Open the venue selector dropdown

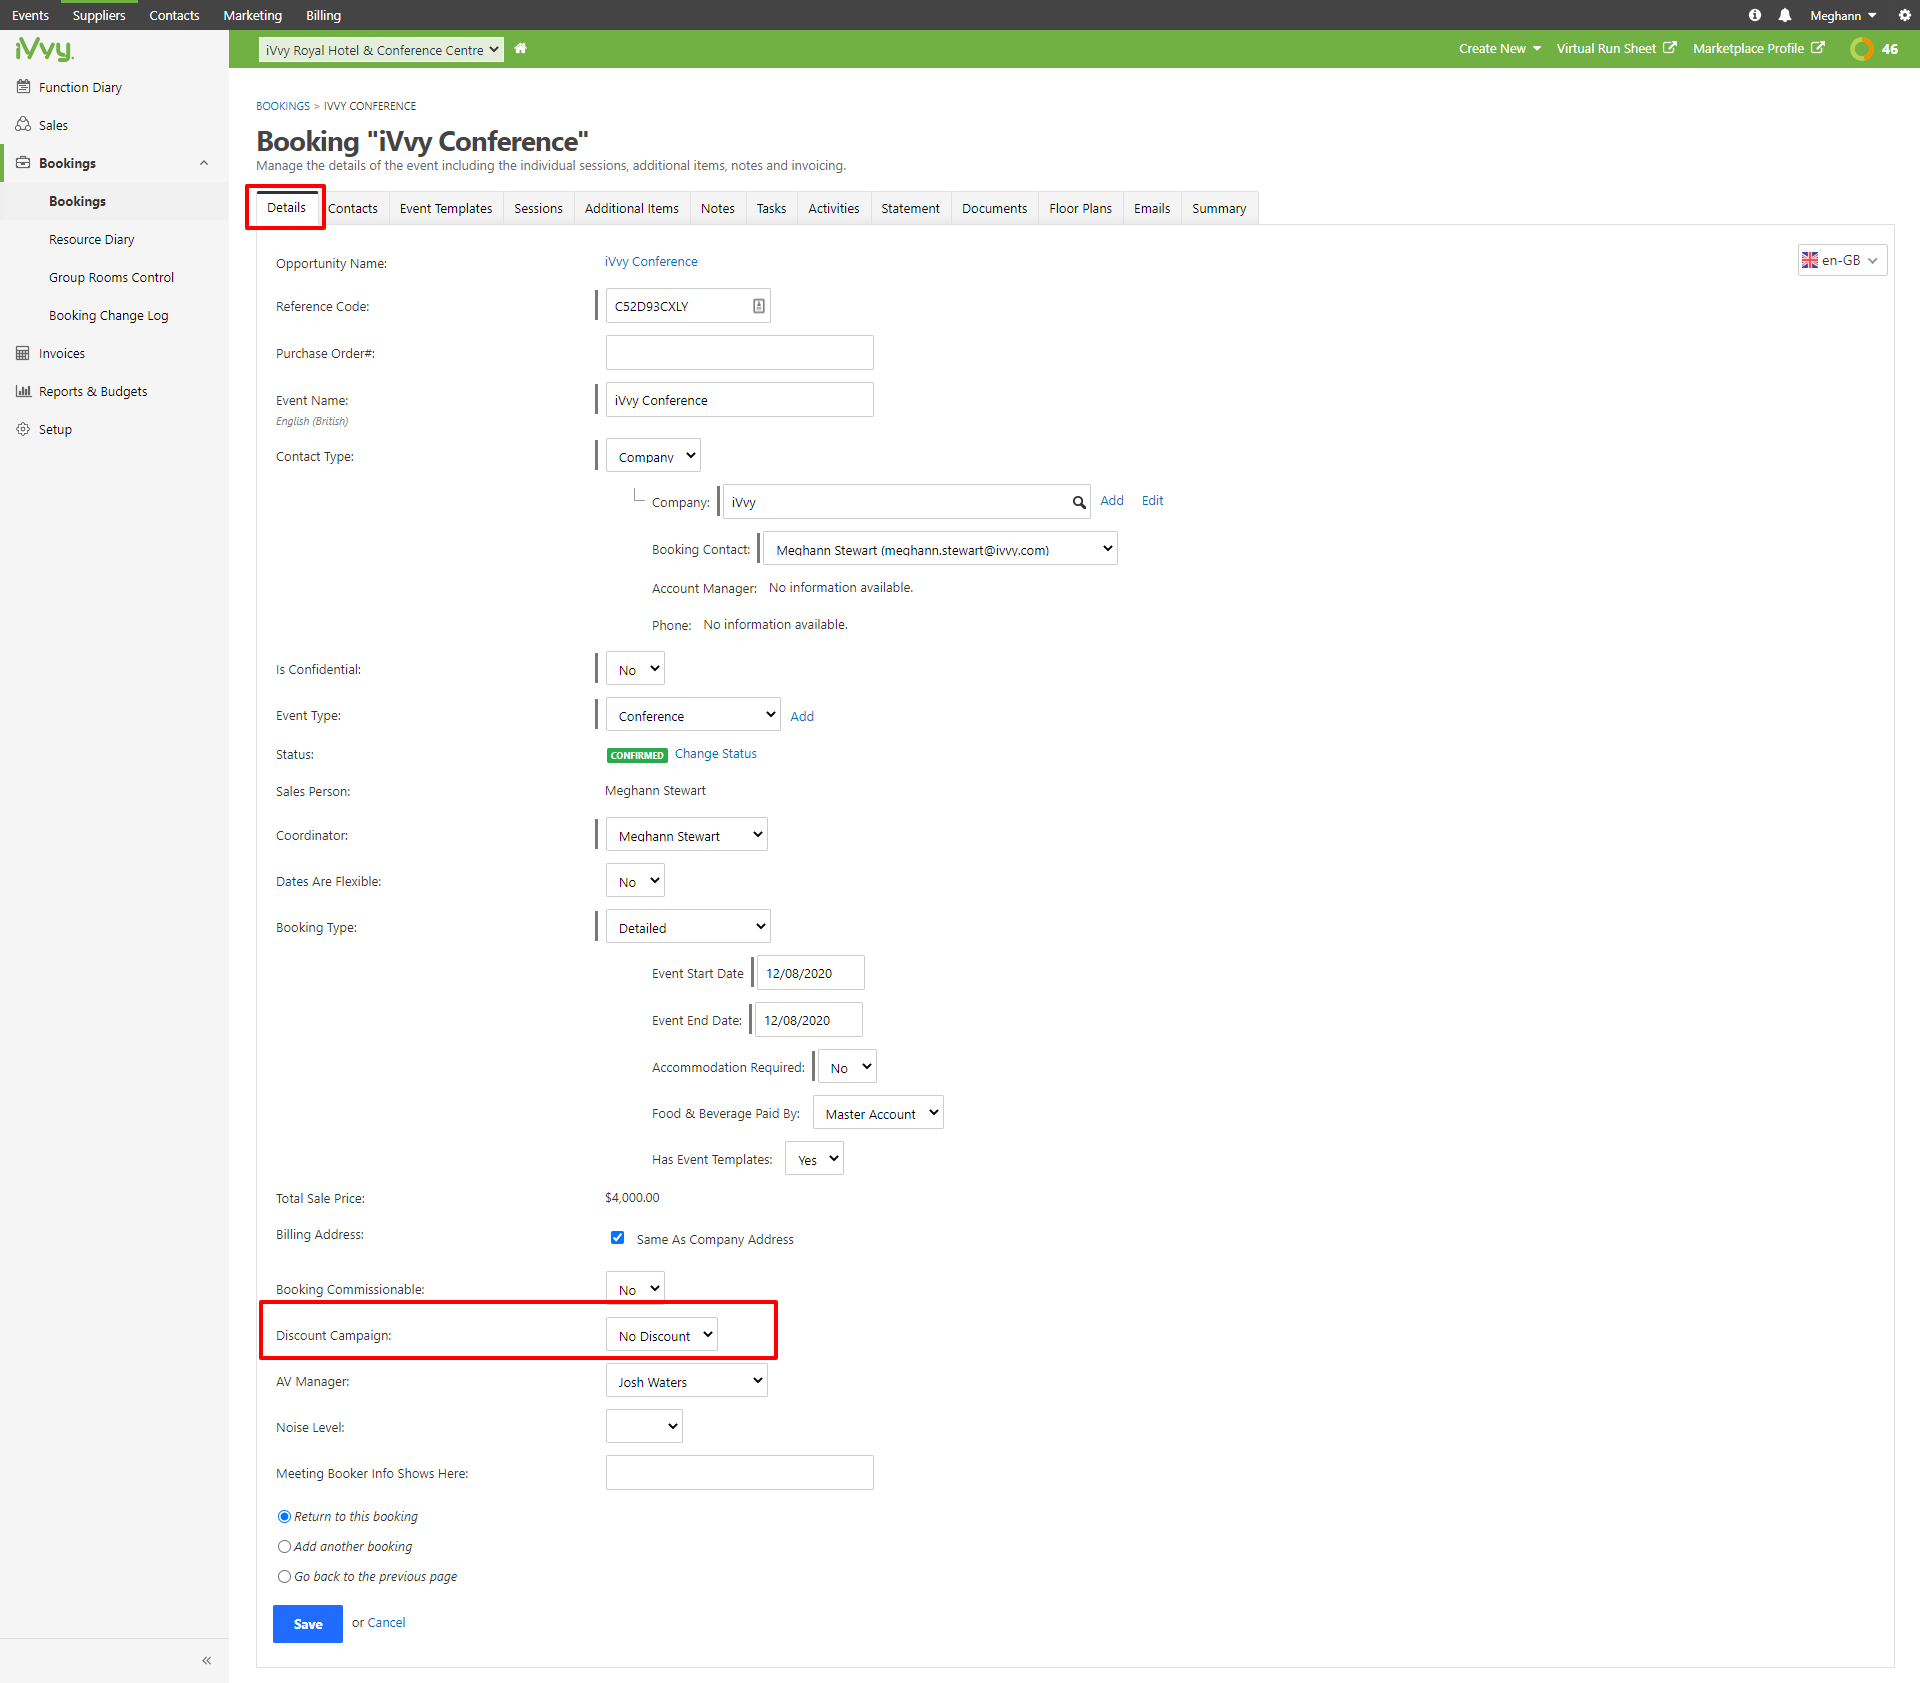381,50
